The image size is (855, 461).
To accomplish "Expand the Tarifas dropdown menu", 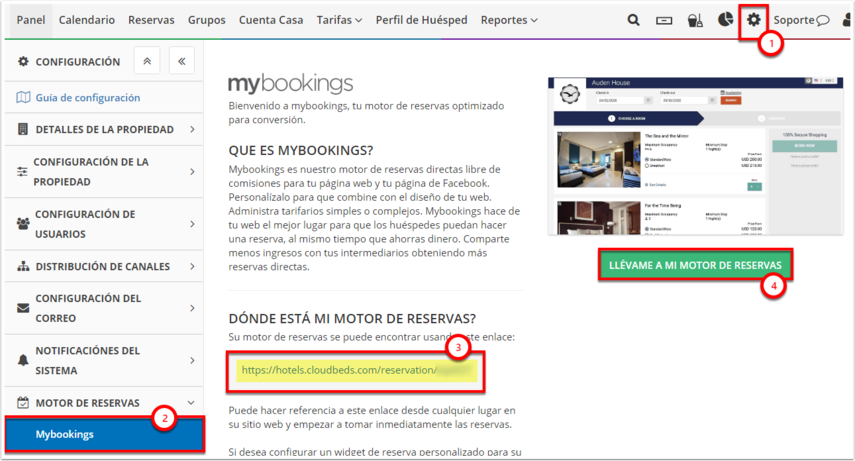I will [x=339, y=20].
